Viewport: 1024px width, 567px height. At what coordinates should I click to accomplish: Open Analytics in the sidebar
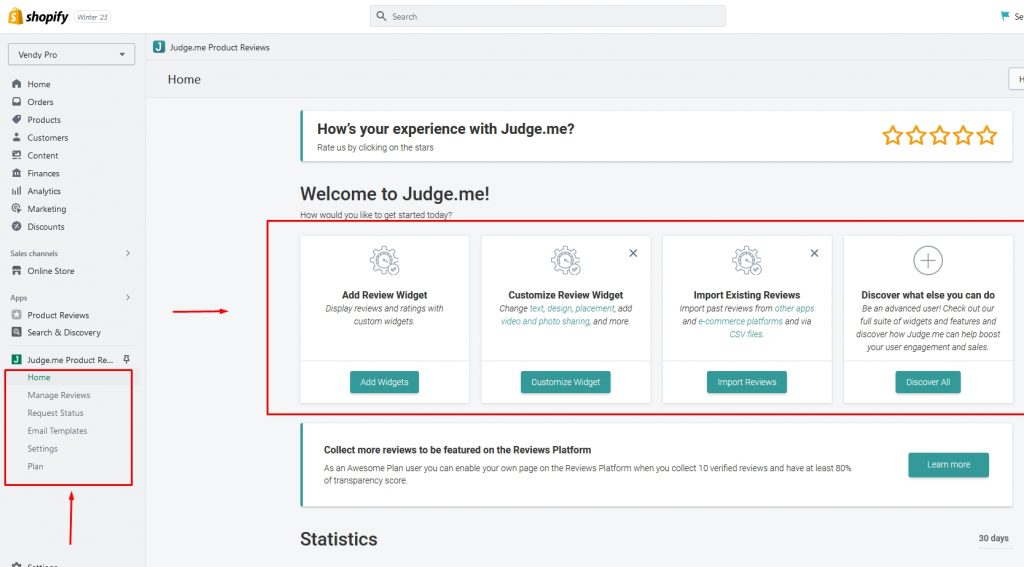44,191
